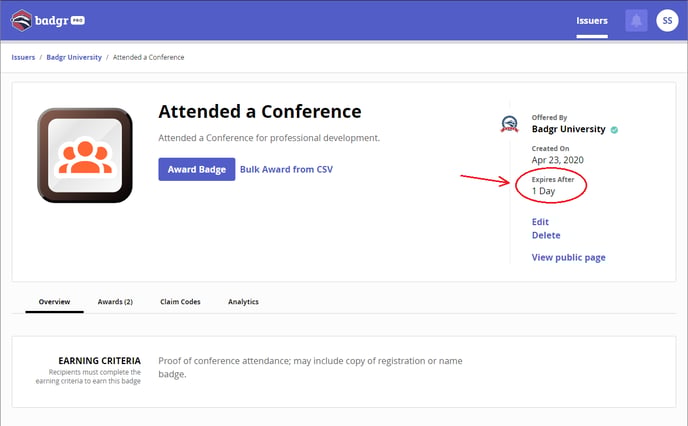Click the Edit link
688x426 pixels.
540,222
